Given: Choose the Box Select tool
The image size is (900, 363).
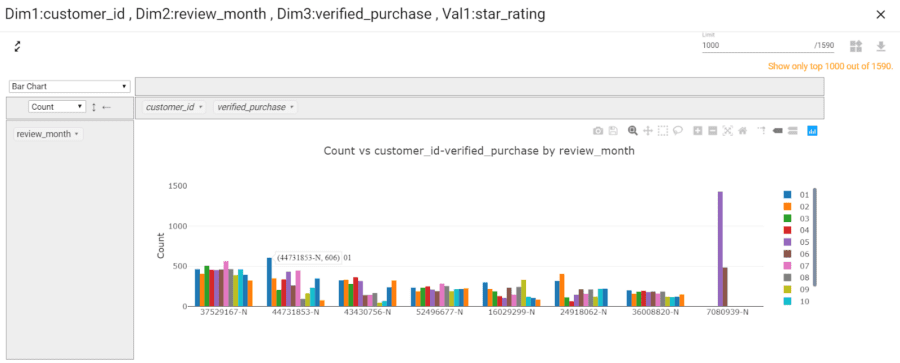Looking at the screenshot, I should click(662, 131).
